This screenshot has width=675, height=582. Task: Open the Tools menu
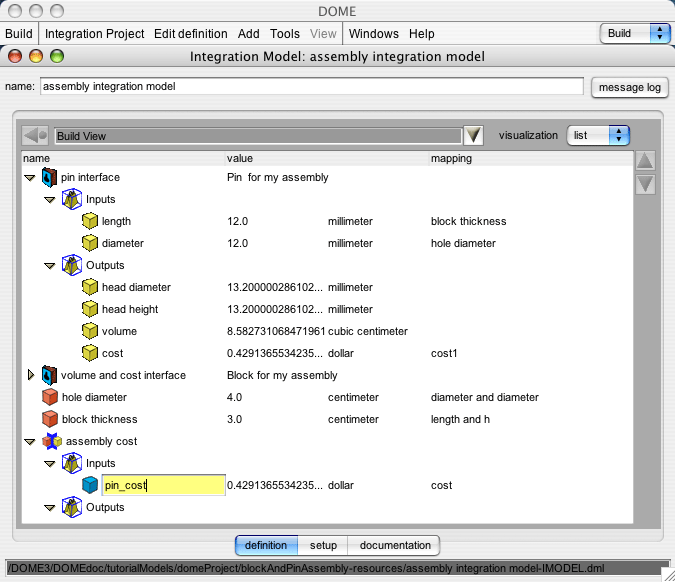coord(285,34)
